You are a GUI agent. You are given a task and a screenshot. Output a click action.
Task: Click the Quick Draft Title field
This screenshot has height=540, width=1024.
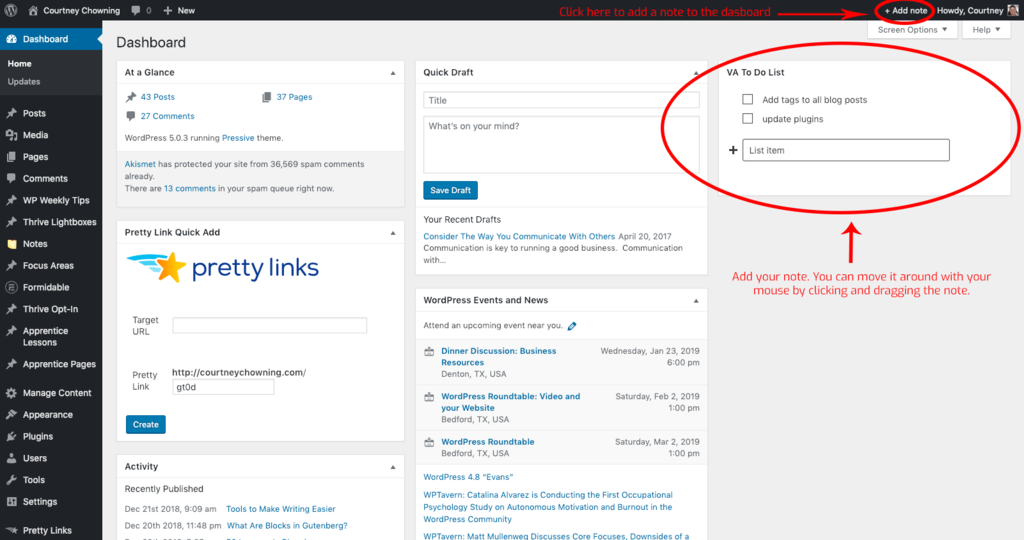(x=561, y=100)
